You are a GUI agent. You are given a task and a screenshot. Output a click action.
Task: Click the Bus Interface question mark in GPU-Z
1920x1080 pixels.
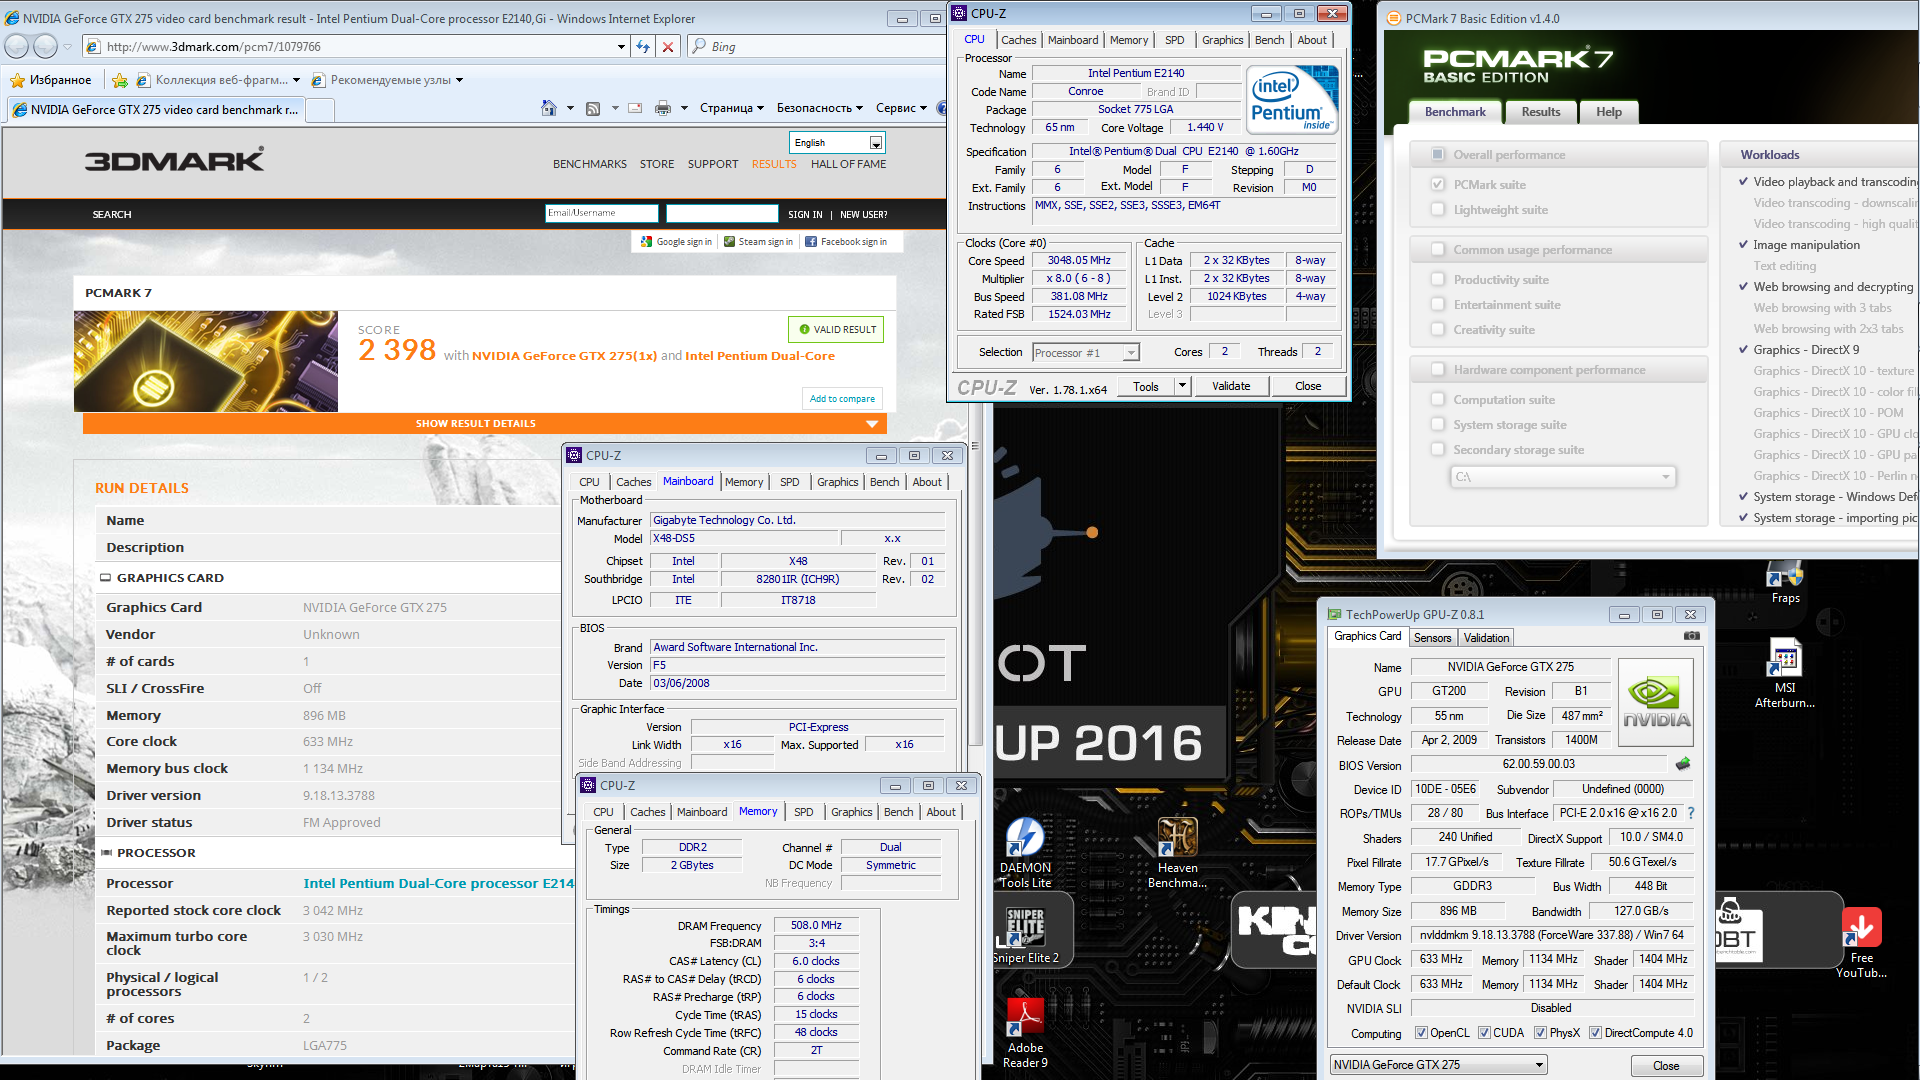[x=1691, y=813]
